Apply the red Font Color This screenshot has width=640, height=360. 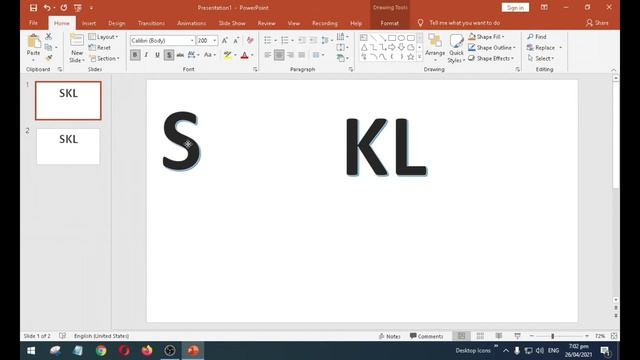(244, 55)
